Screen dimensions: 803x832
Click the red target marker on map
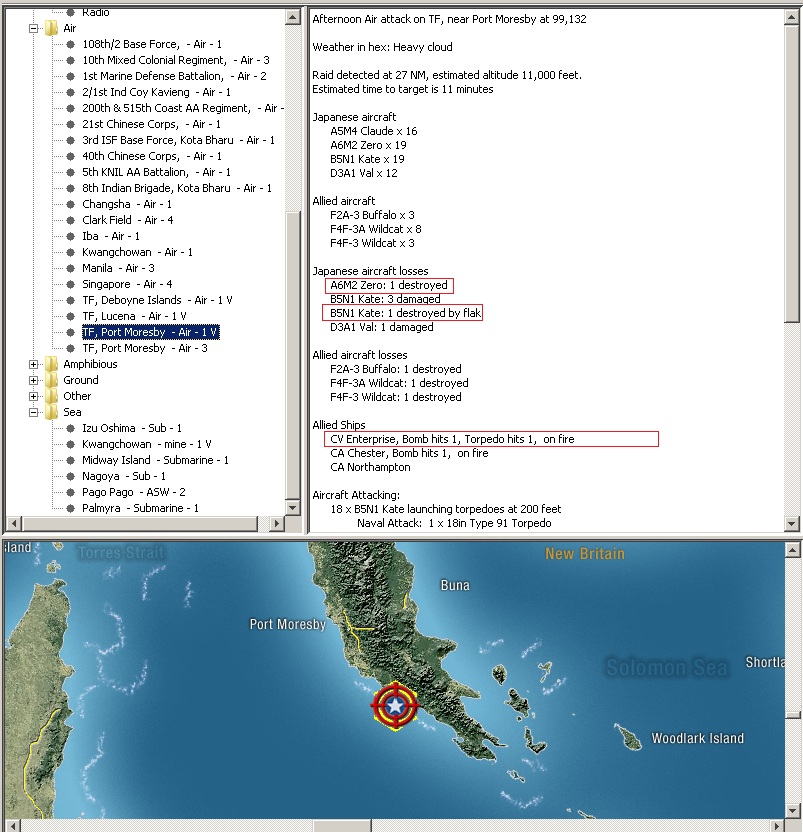click(x=395, y=706)
